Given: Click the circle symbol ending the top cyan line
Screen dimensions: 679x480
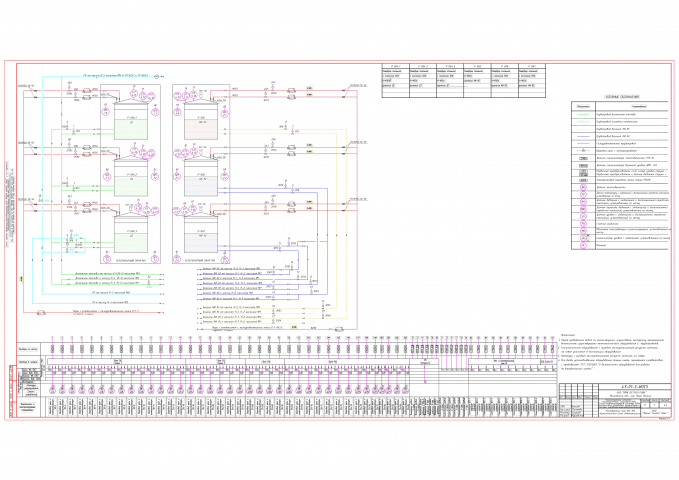Looking at the screenshot, I should [x=157, y=76].
